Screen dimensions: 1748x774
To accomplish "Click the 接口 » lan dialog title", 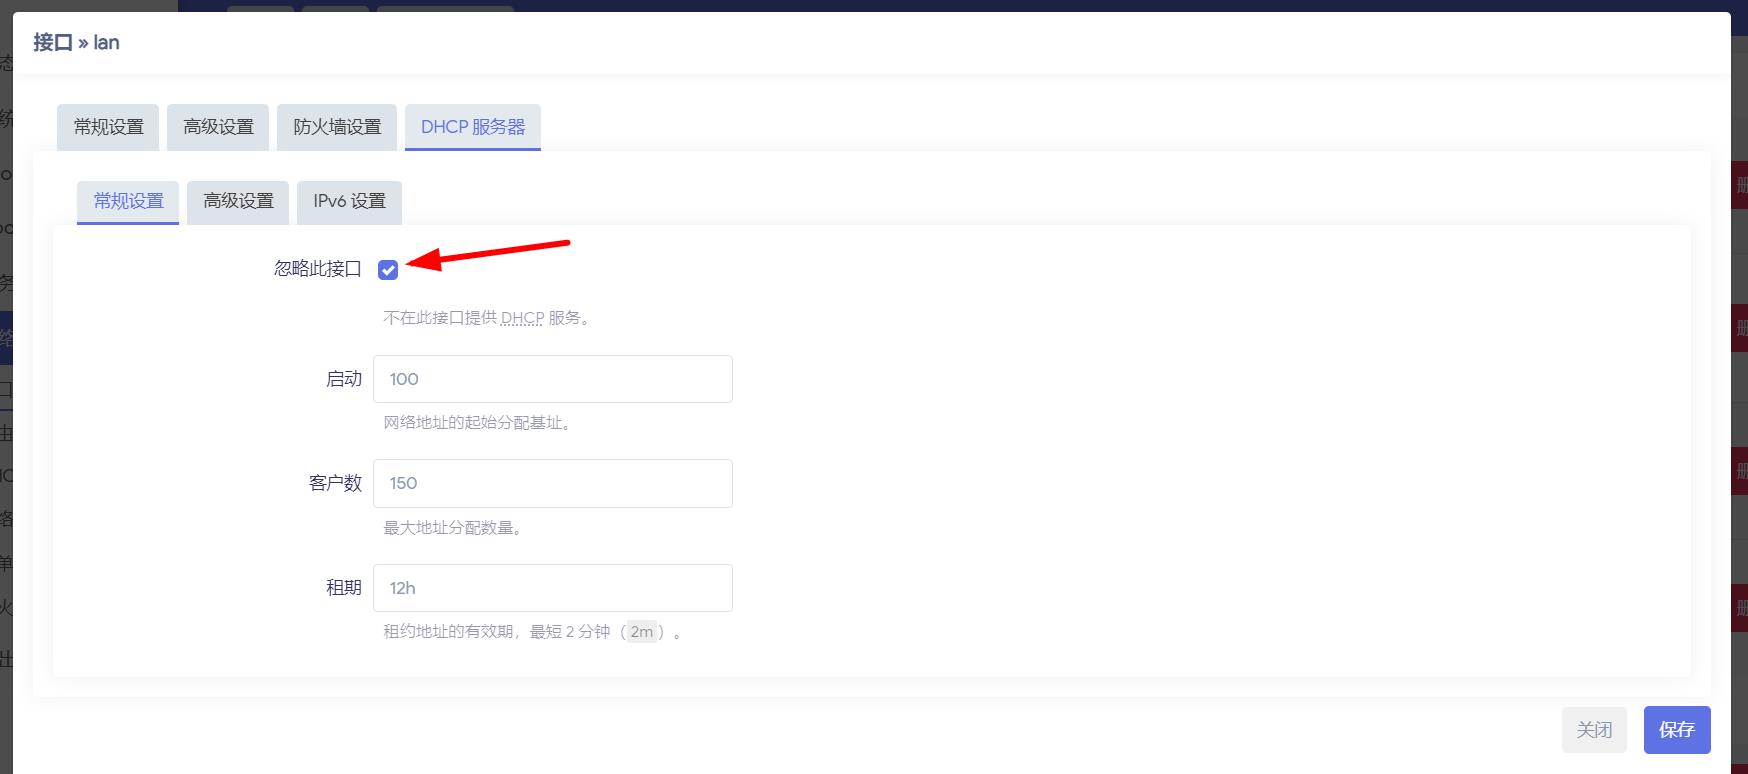I will pos(76,43).
